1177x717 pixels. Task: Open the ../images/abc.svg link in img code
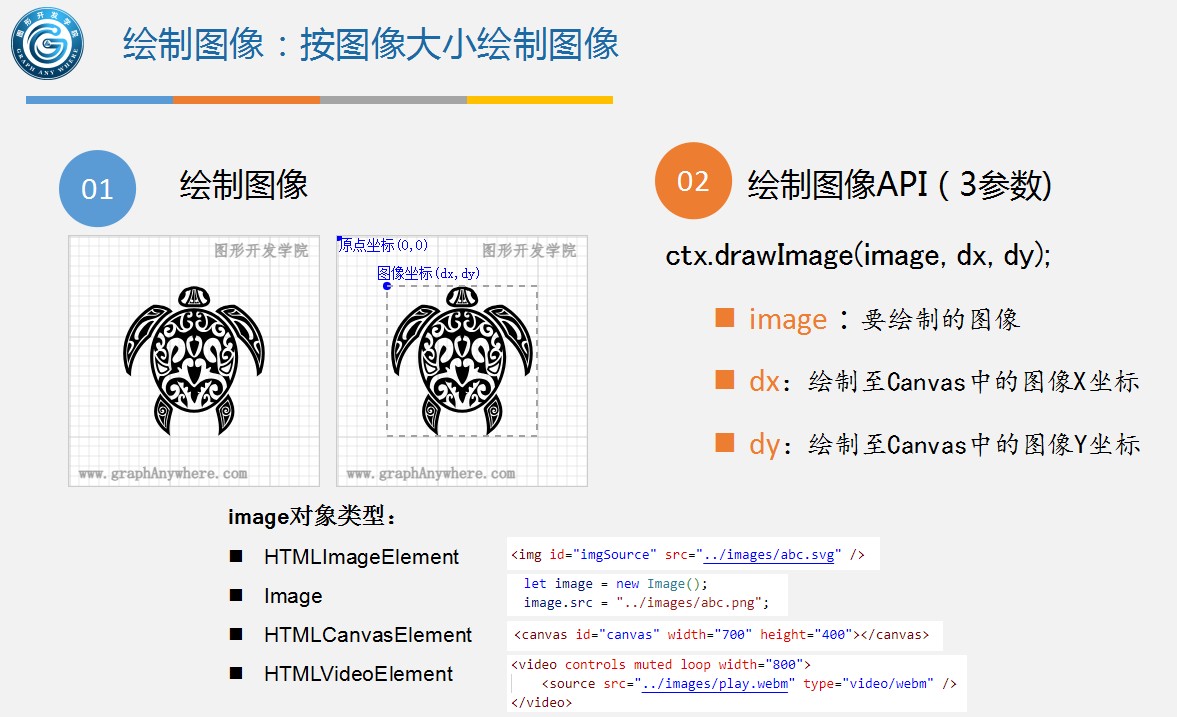[x=769, y=555]
